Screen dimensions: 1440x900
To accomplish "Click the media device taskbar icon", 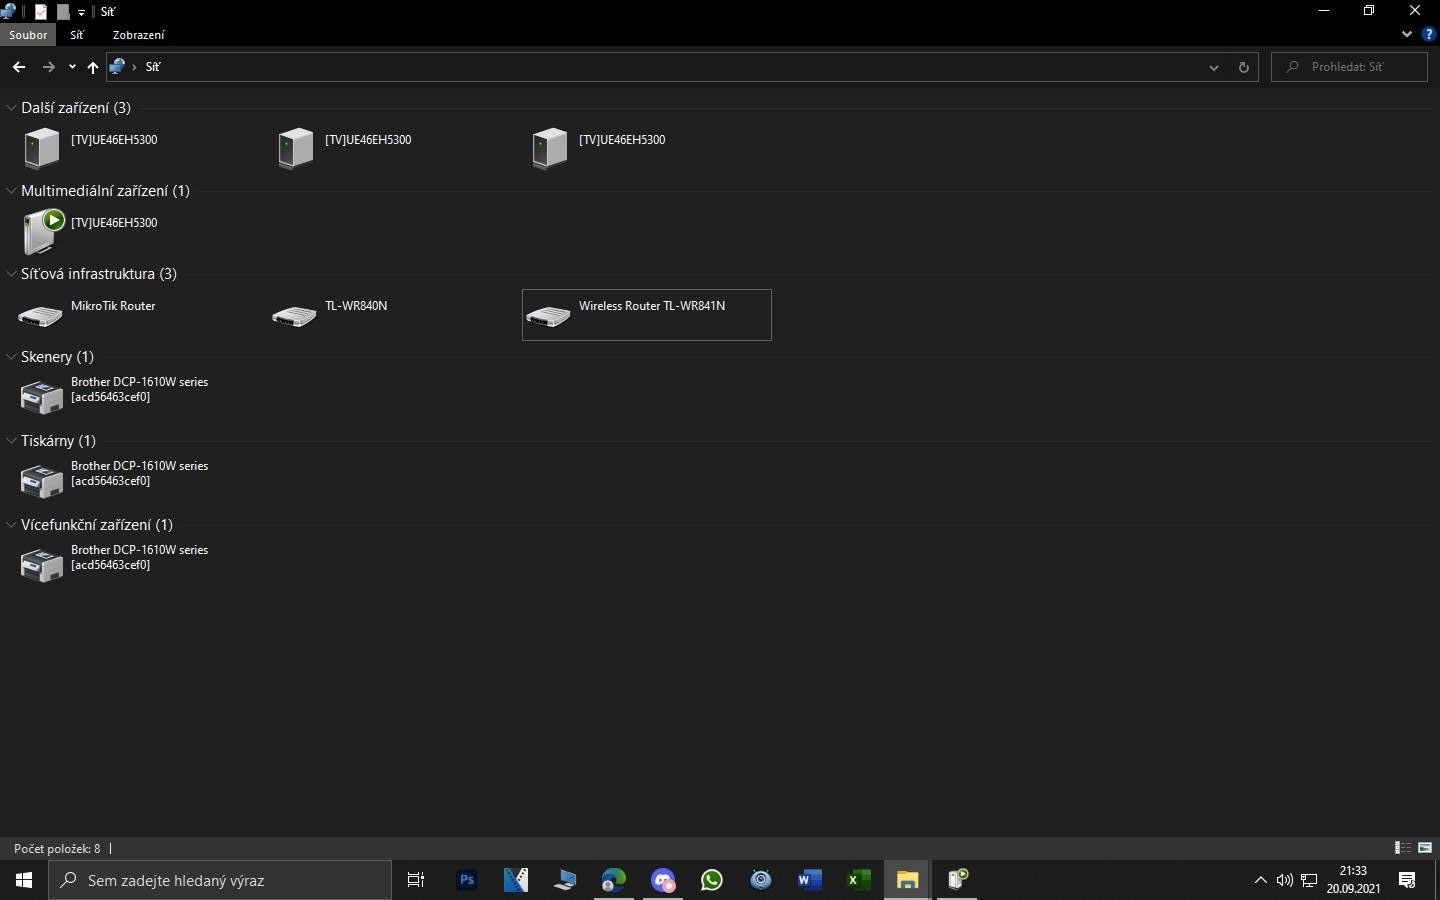I will [957, 880].
